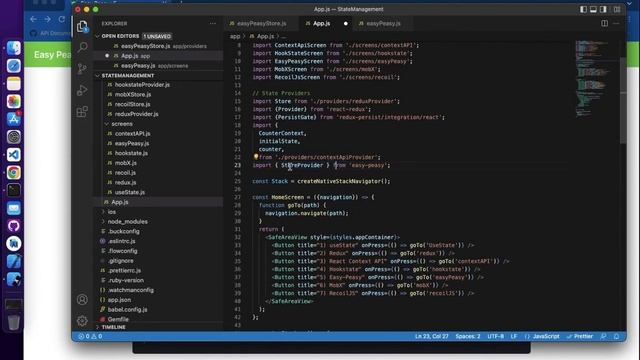Click the split editor right icon
Viewport: 640px width, 360px height.
[x=604, y=24]
